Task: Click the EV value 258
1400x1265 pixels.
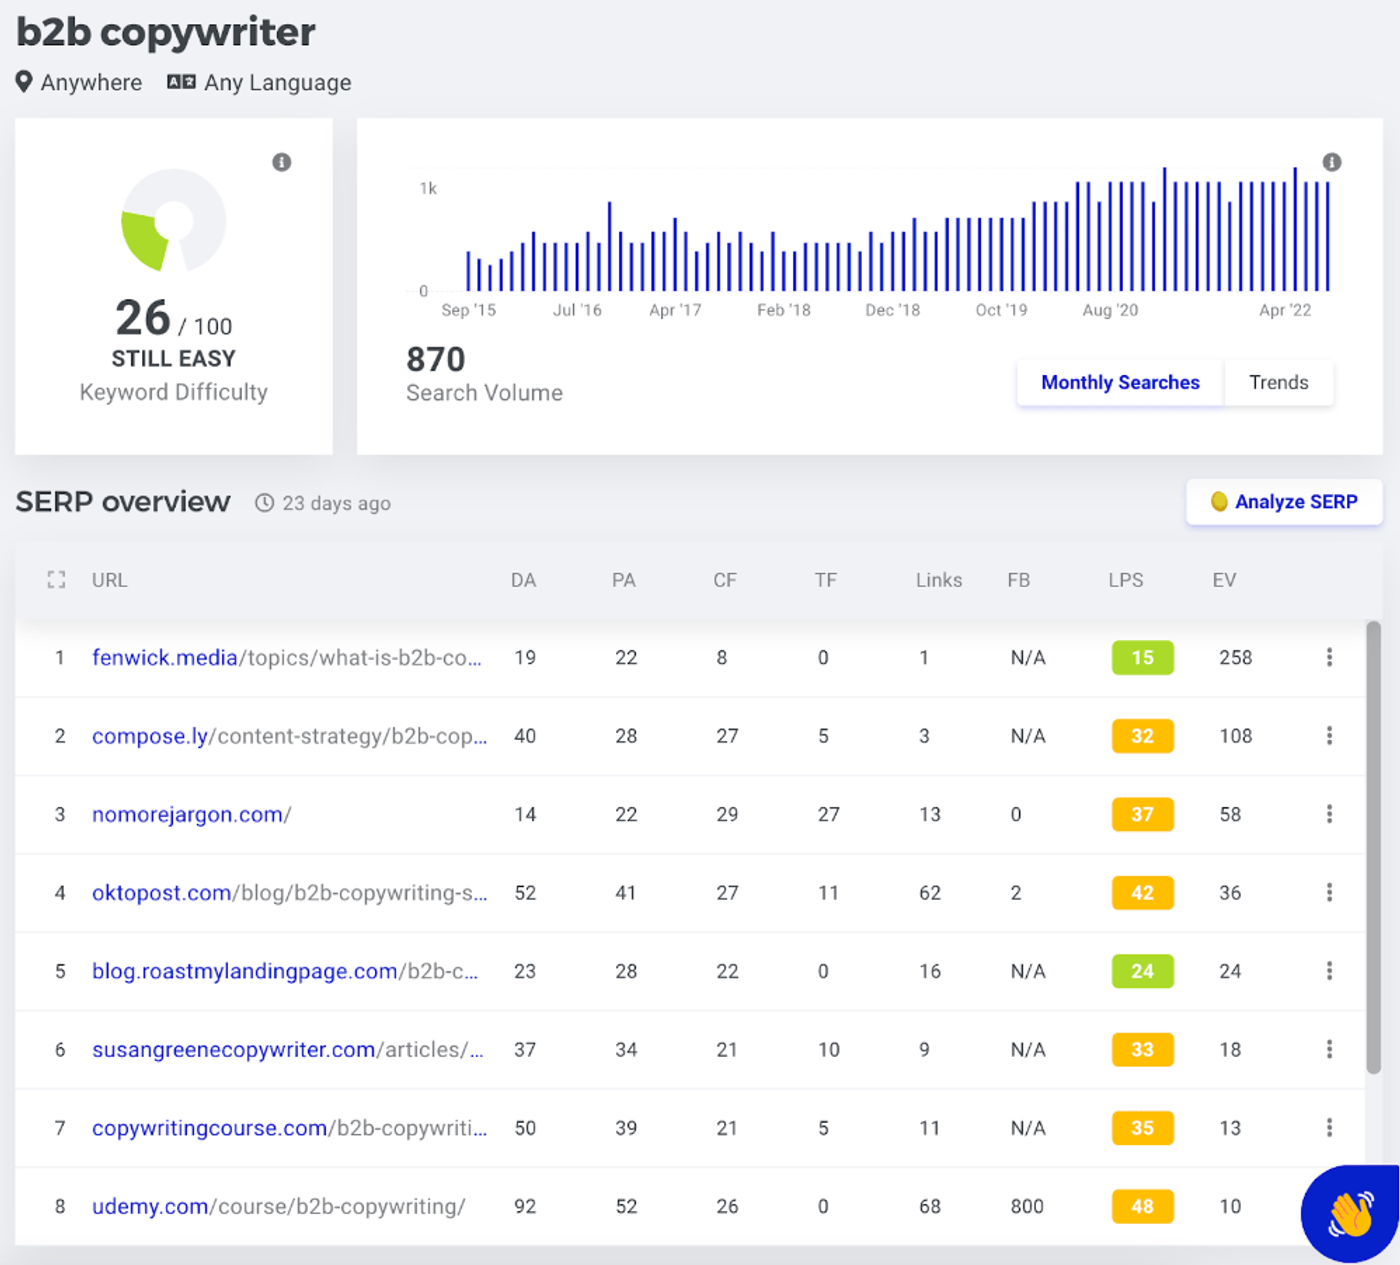Action: click(1235, 657)
